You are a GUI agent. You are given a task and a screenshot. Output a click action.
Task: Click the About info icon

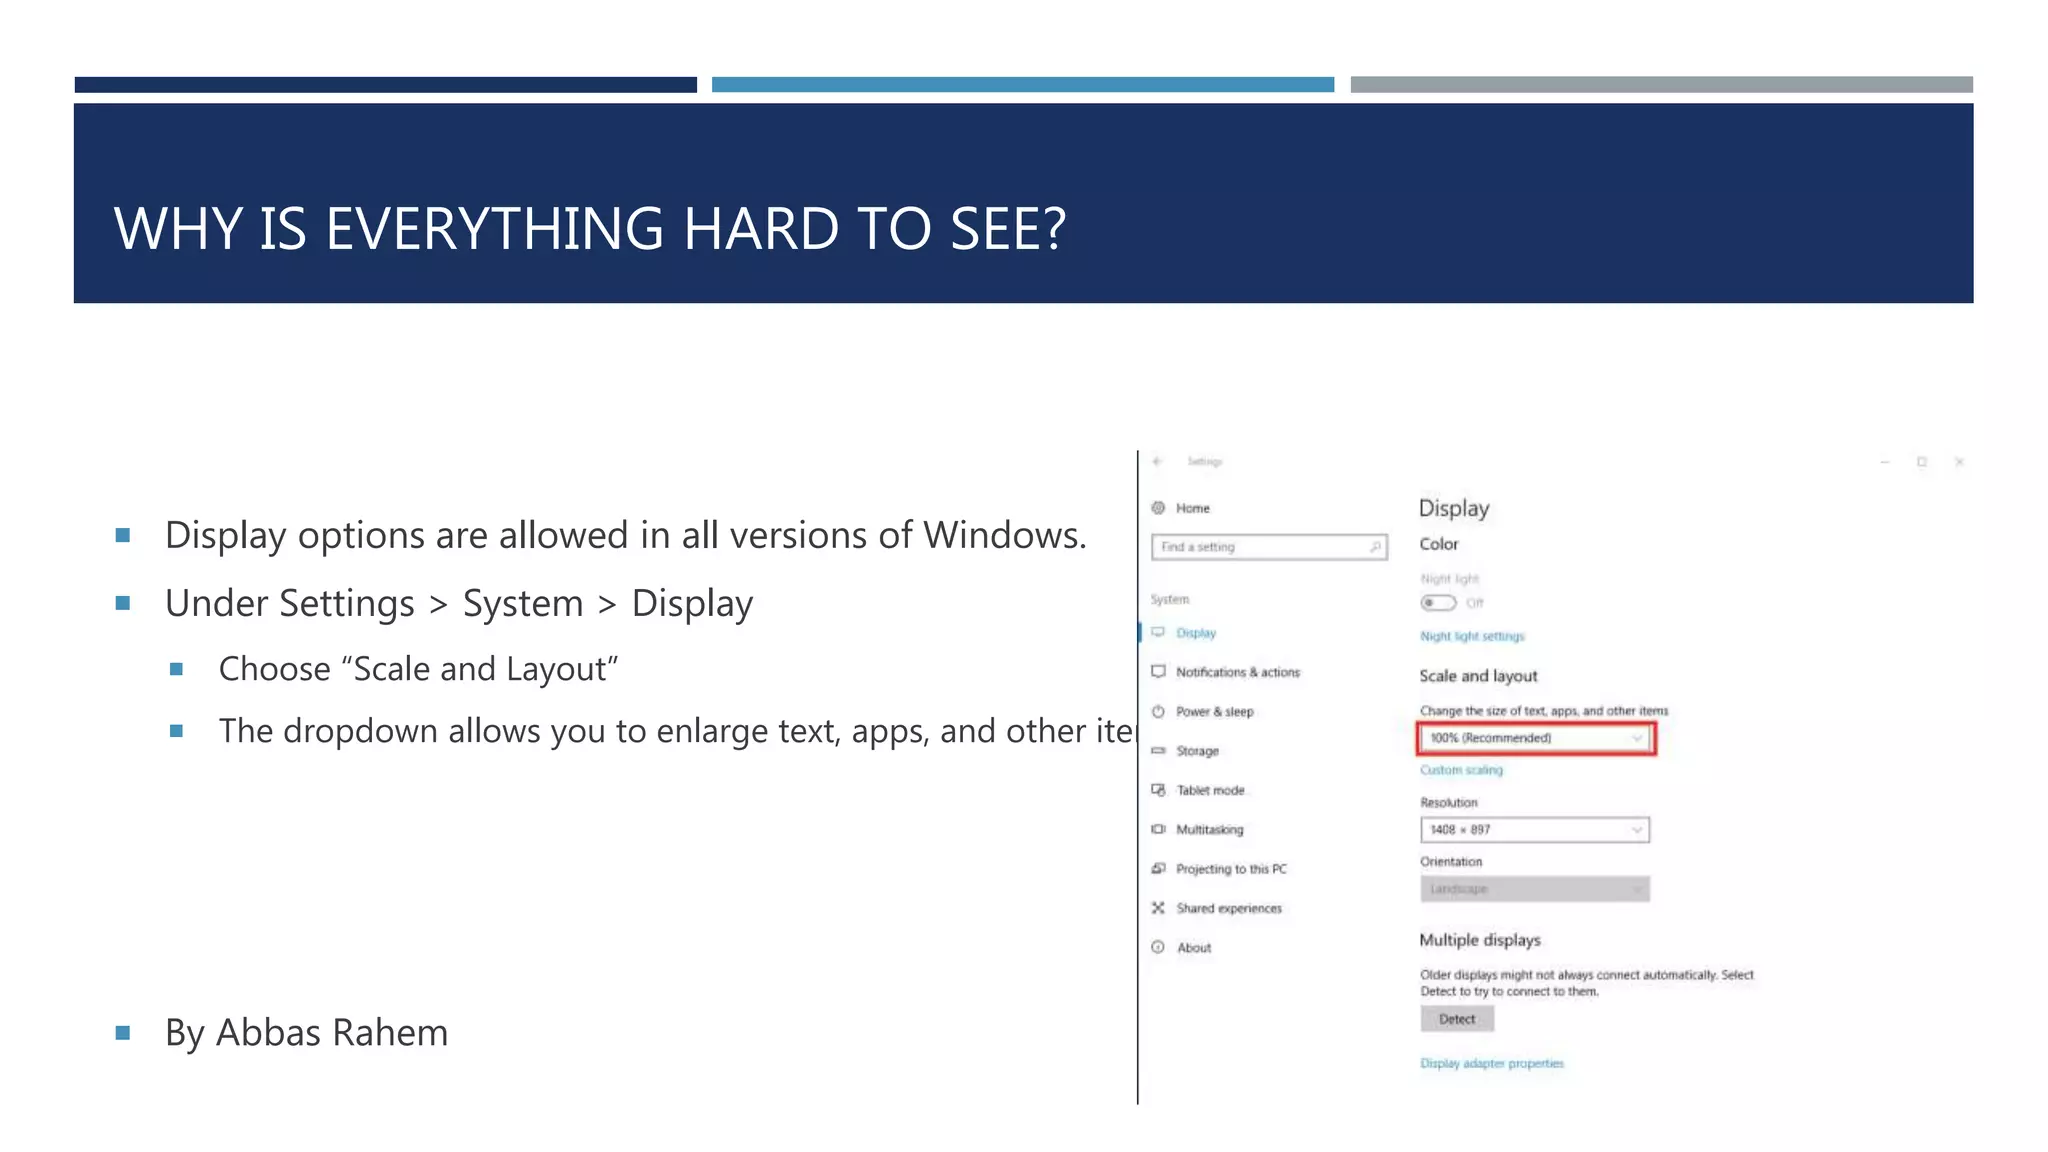tap(1158, 947)
